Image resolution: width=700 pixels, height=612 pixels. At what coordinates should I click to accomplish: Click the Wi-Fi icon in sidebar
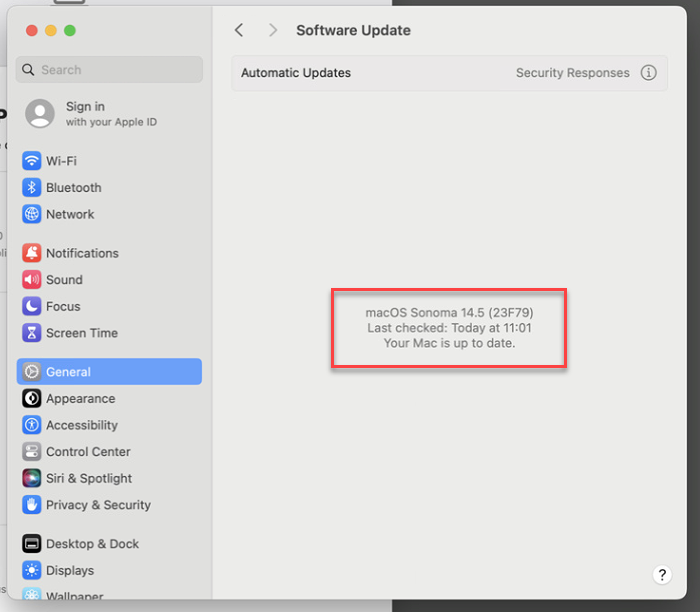click(x=32, y=161)
